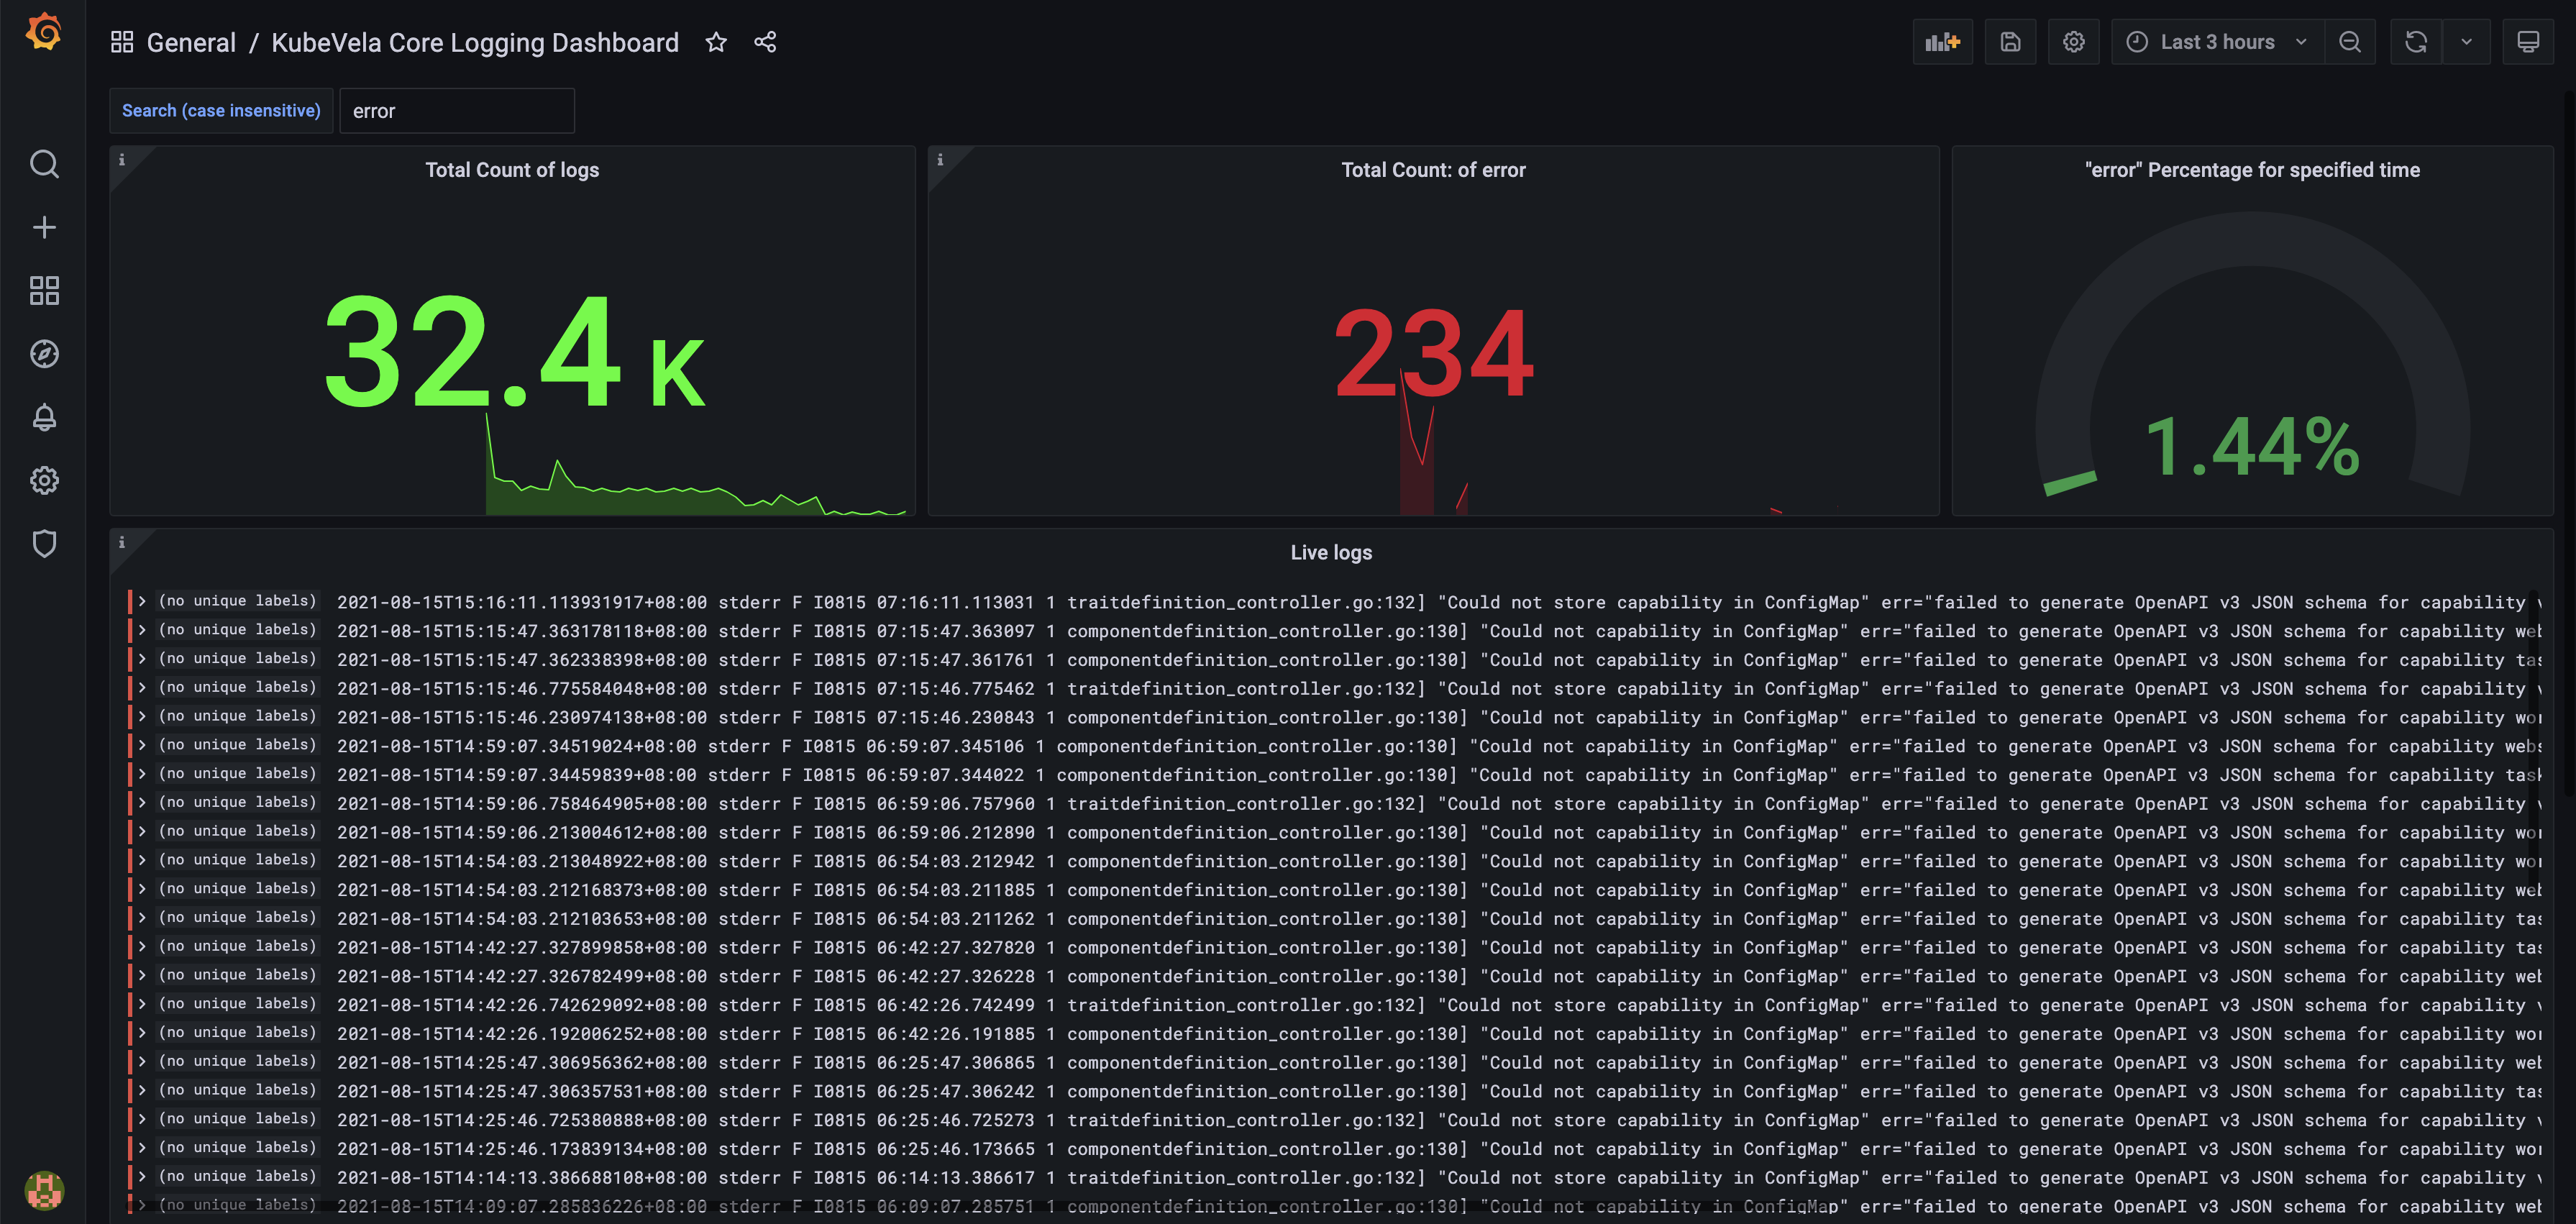Open the sidebar Search icon
The width and height of the screenshot is (2576, 1224).
click(x=44, y=164)
